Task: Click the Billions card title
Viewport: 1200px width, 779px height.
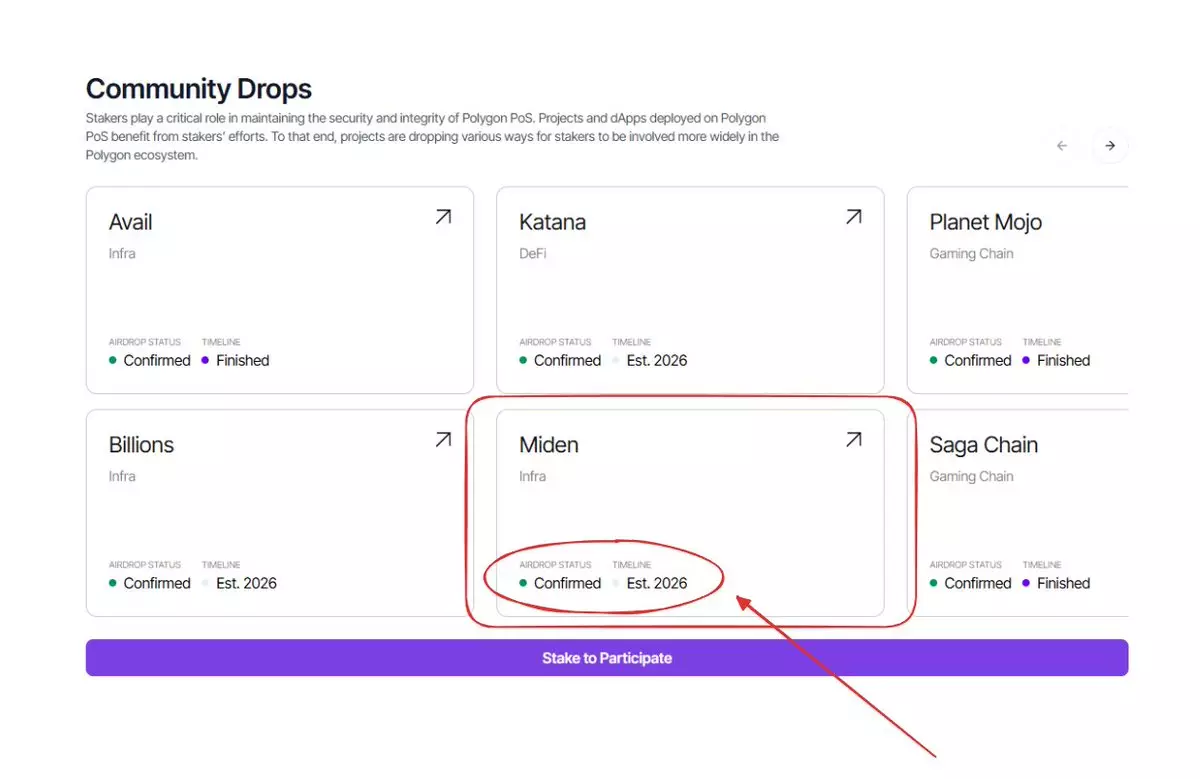Action: 141,445
